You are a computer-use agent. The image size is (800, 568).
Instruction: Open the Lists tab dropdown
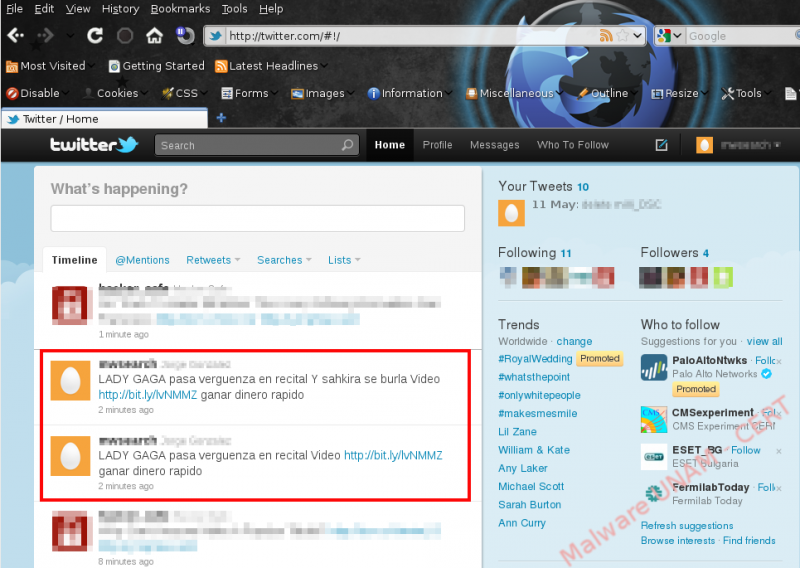click(x=344, y=260)
